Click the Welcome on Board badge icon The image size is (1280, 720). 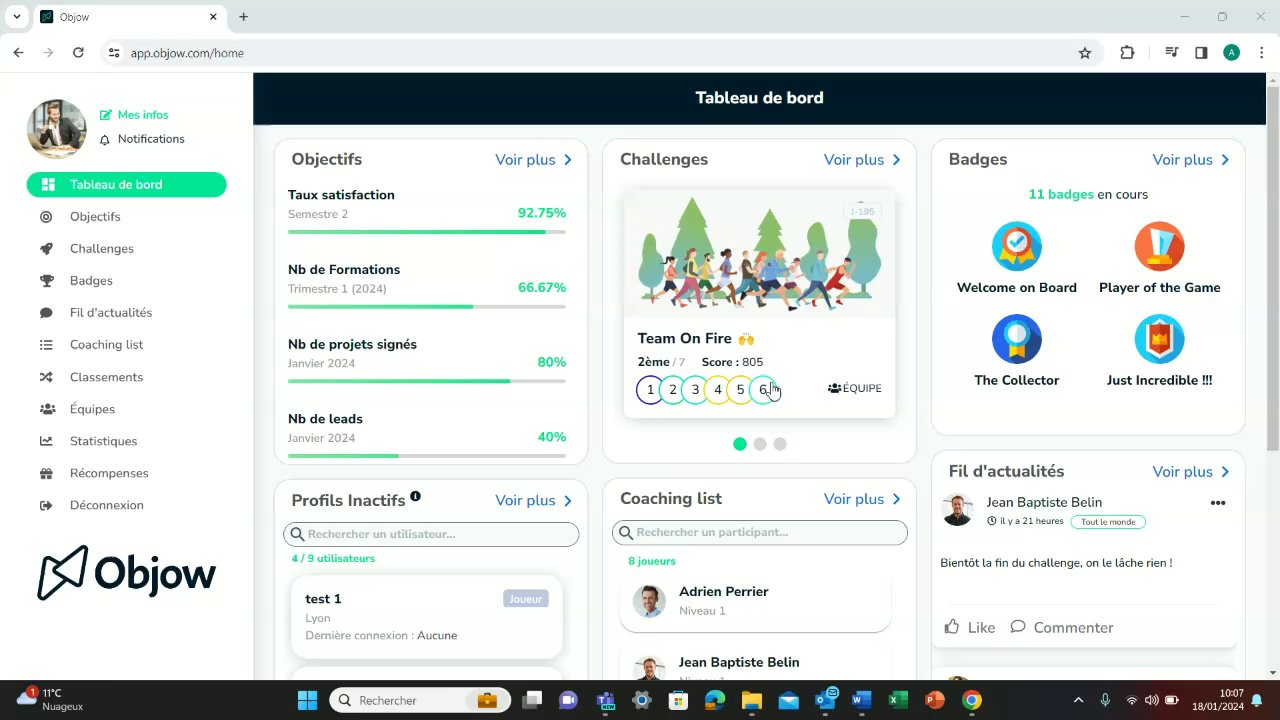(1016, 247)
